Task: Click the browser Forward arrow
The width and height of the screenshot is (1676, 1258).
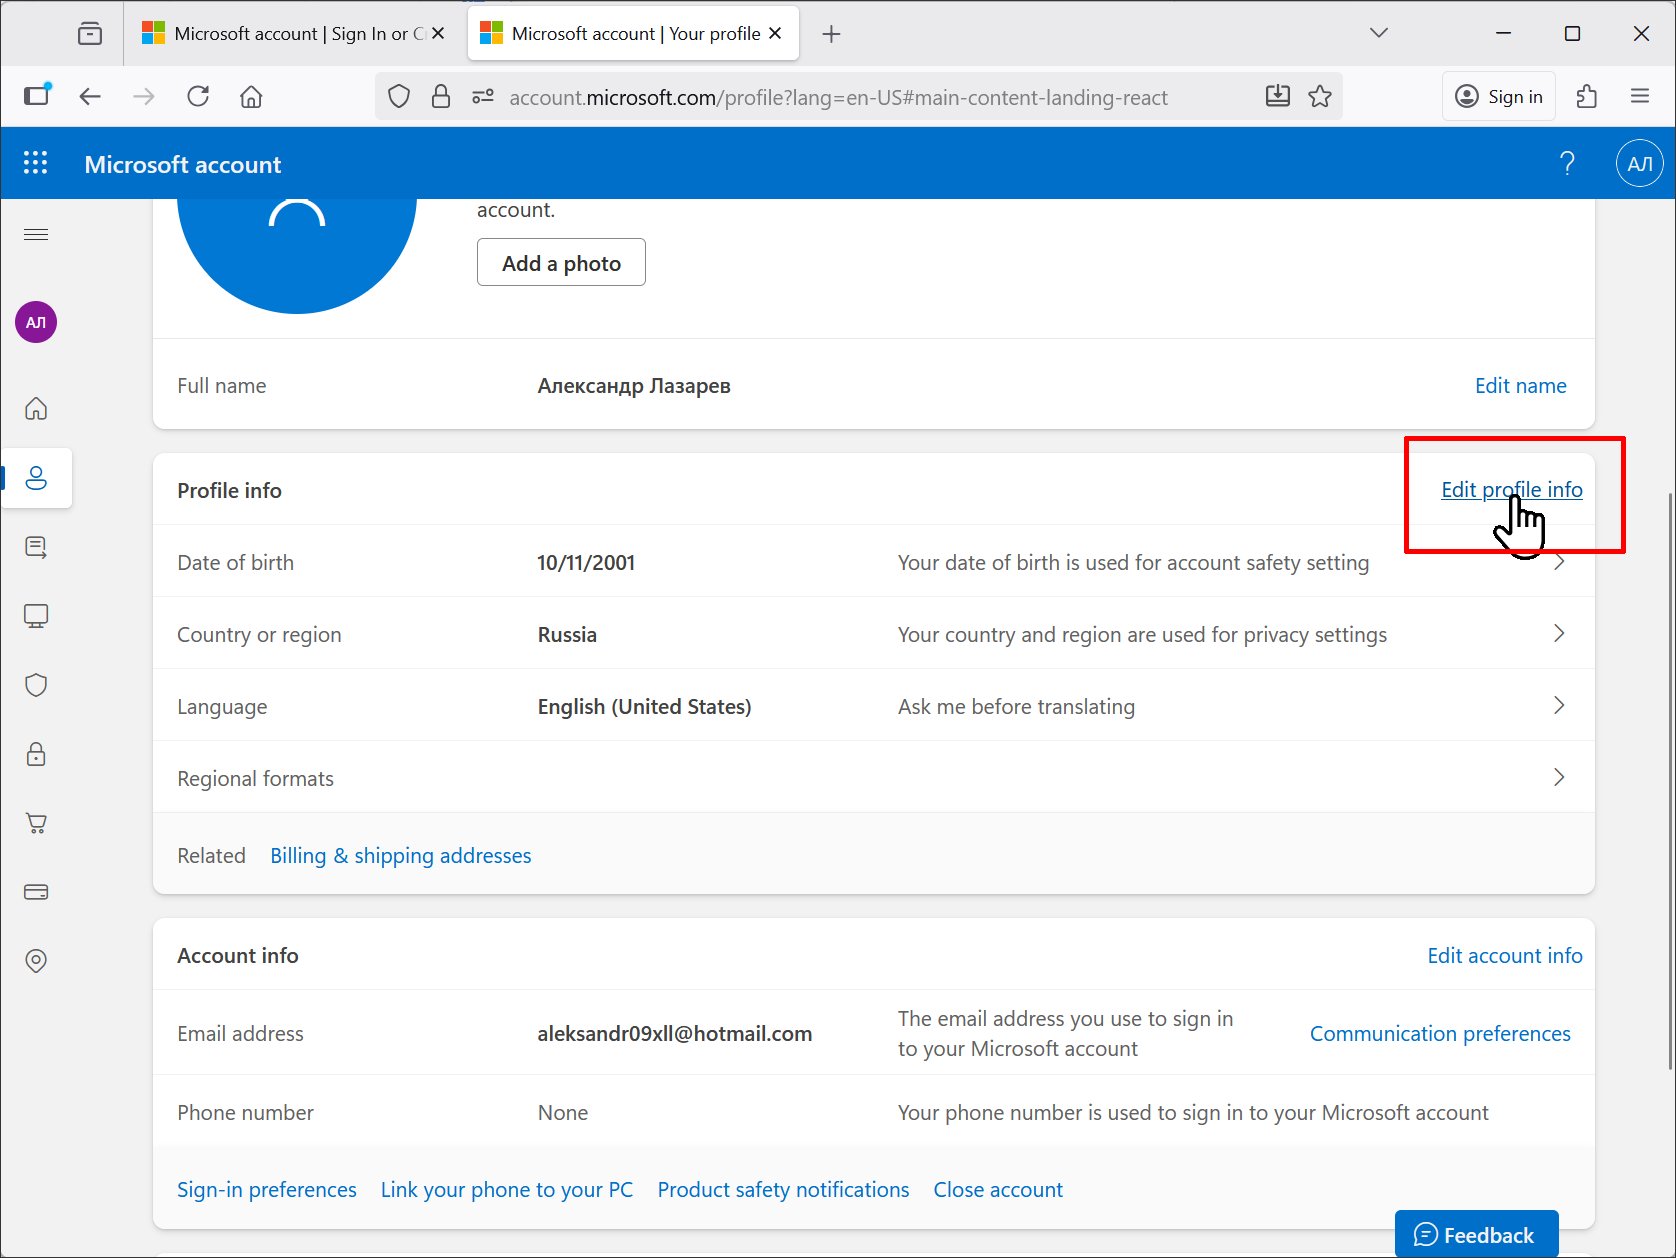Action: [144, 96]
